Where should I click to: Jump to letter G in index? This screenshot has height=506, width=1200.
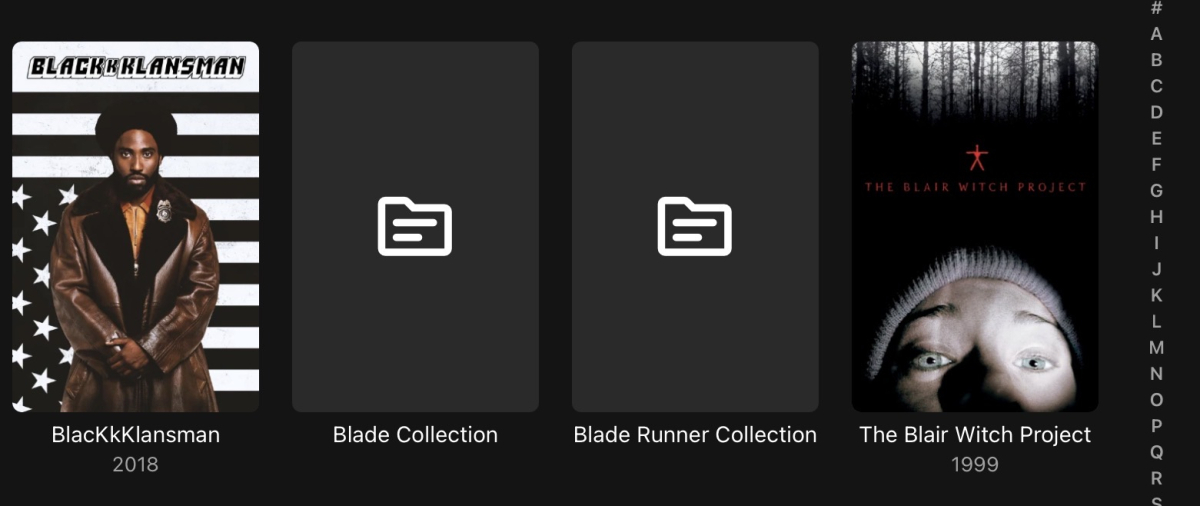click(x=1157, y=191)
